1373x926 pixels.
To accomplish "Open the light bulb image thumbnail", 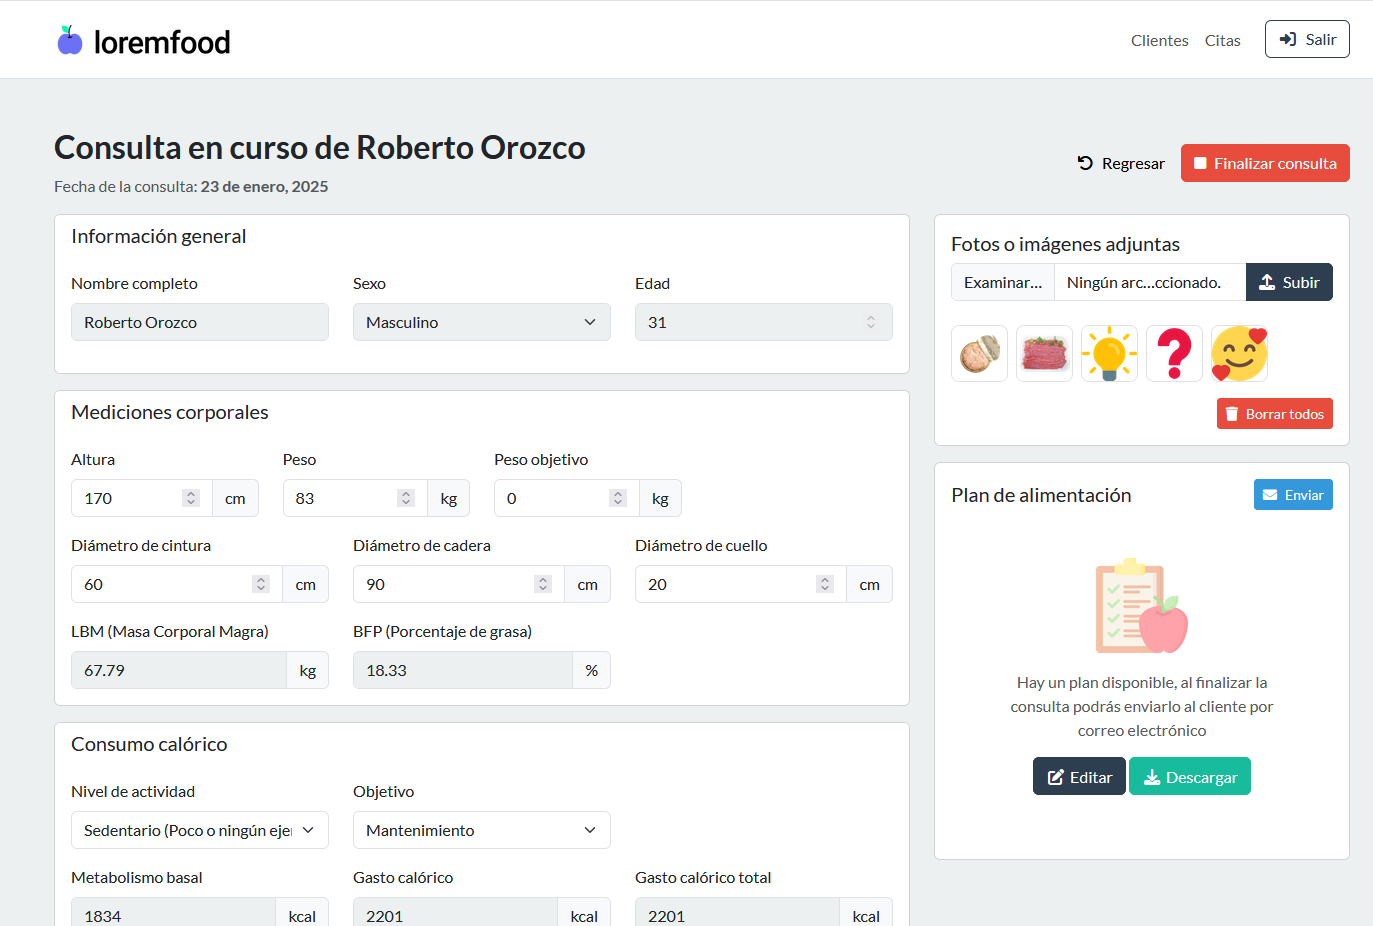I will tap(1109, 354).
